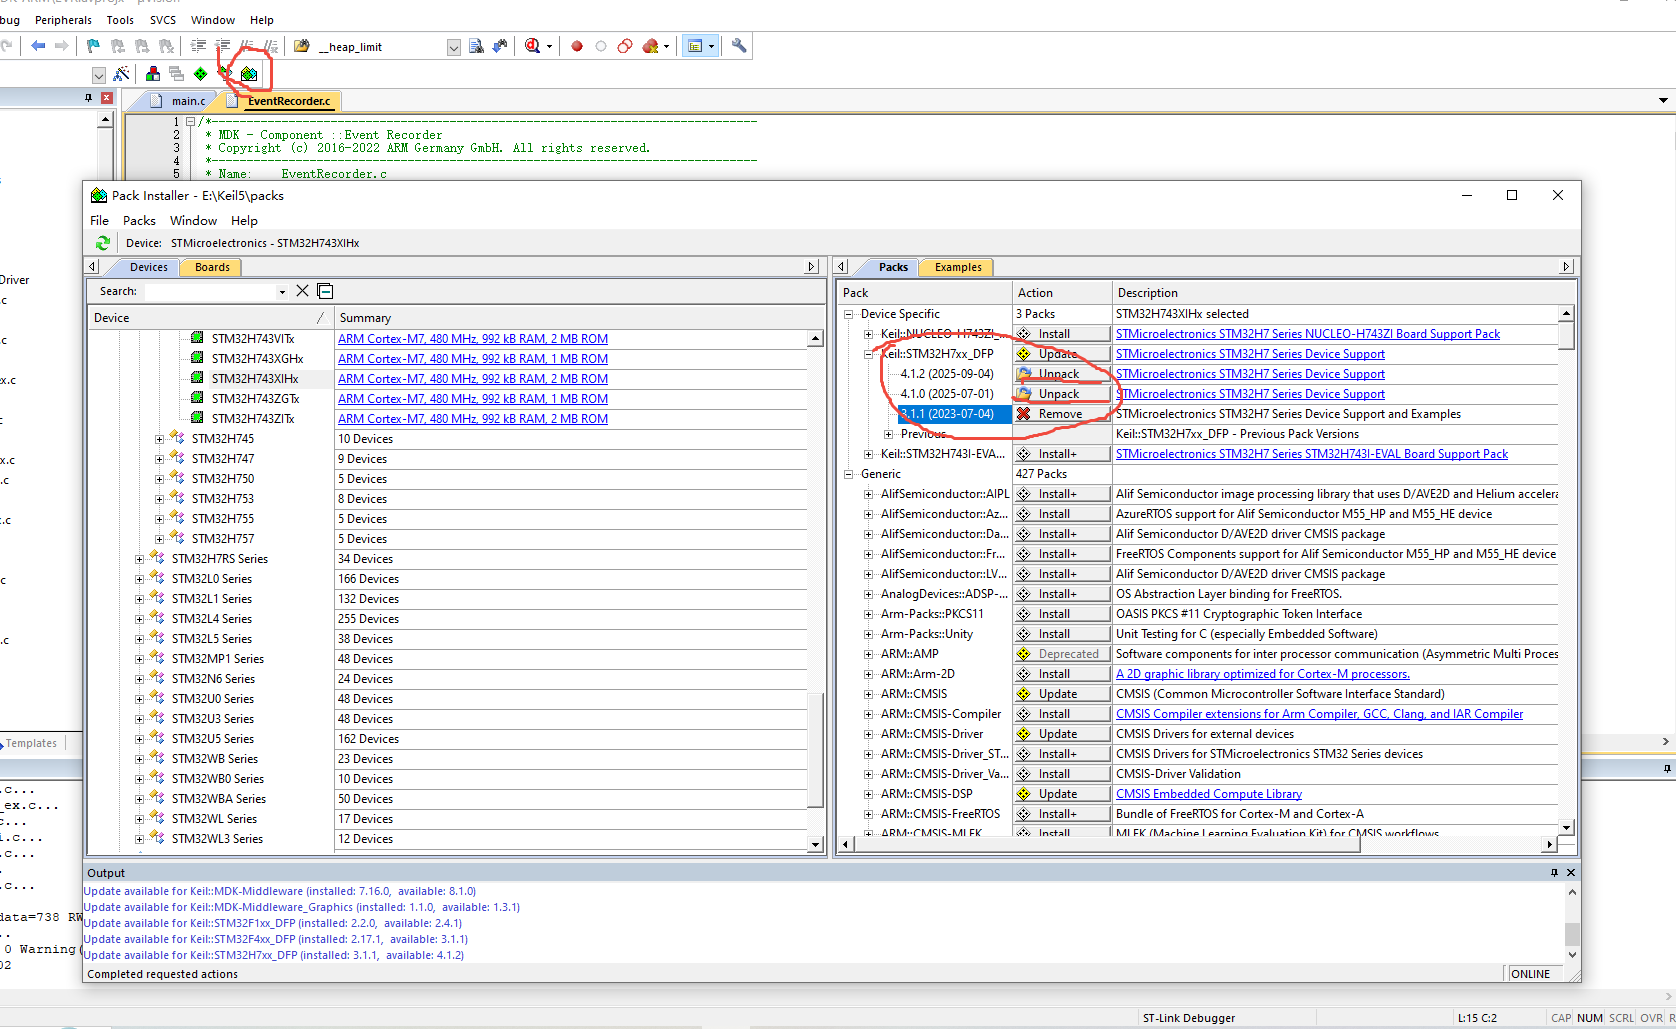Viewport: 1676px width, 1029px height.
Task: Collapse the Device Specific packs group
Action: (848, 314)
